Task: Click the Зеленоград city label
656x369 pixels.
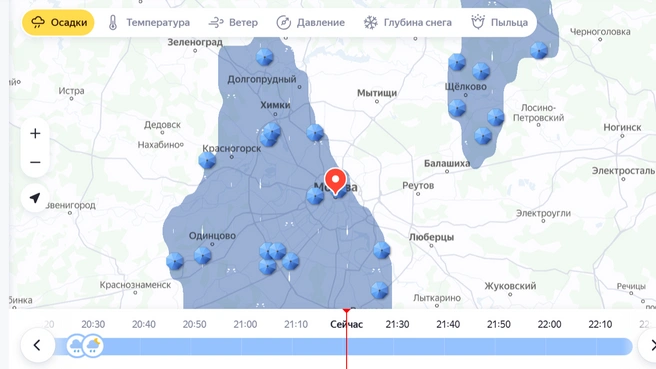Action: click(x=195, y=42)
